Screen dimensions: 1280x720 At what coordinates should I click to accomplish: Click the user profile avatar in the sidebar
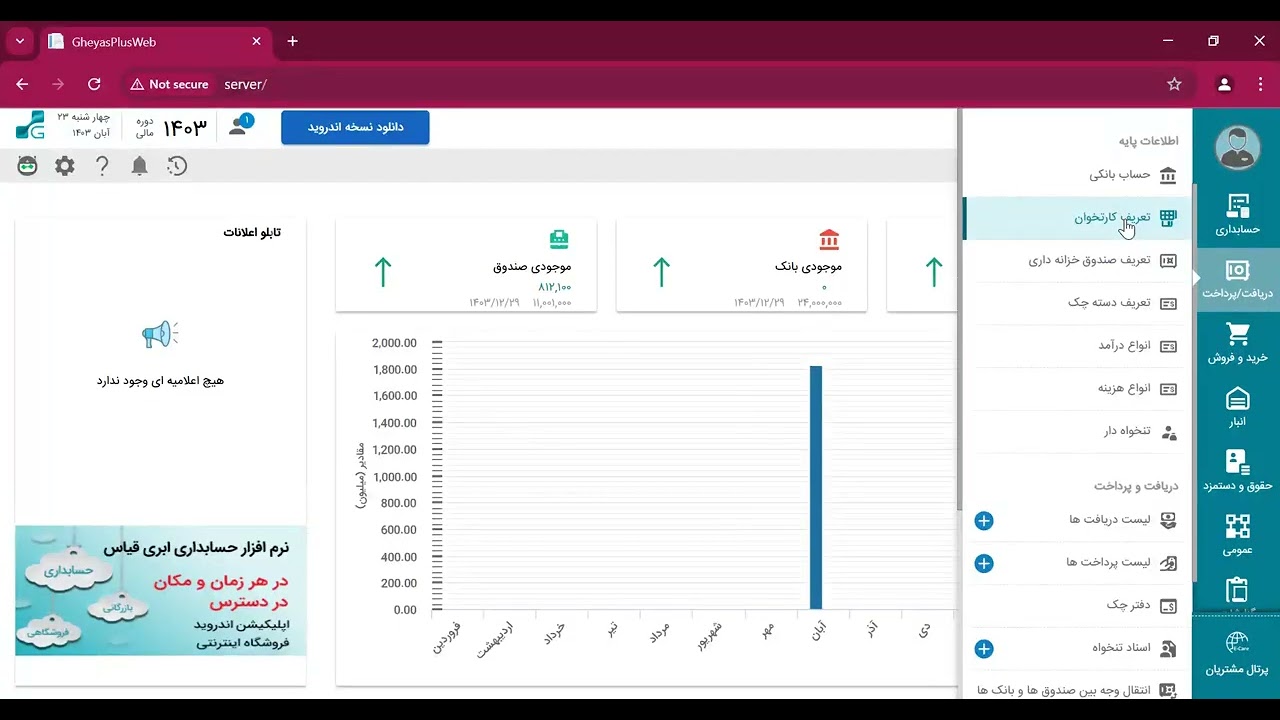(x=1237, y=148)
